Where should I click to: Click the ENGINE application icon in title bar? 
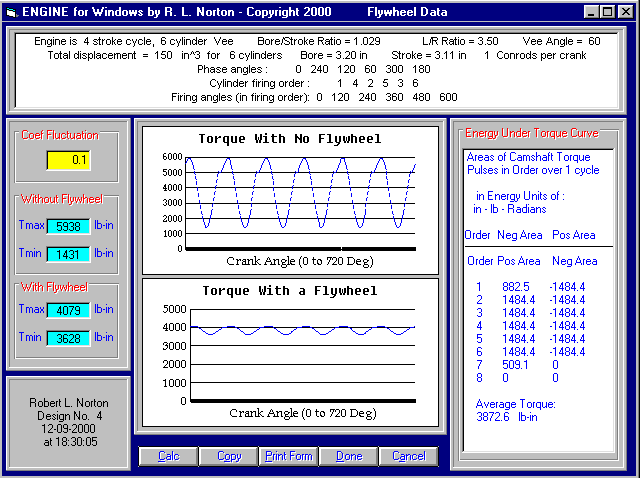click(12, 12)
